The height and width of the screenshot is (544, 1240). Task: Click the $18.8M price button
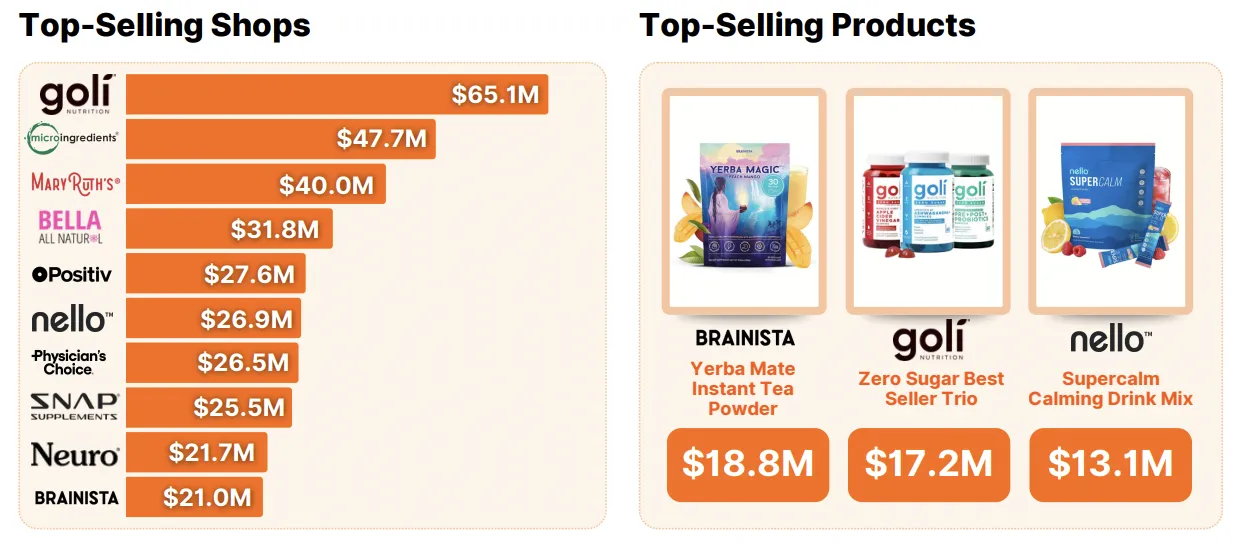[x=747, y=464]
